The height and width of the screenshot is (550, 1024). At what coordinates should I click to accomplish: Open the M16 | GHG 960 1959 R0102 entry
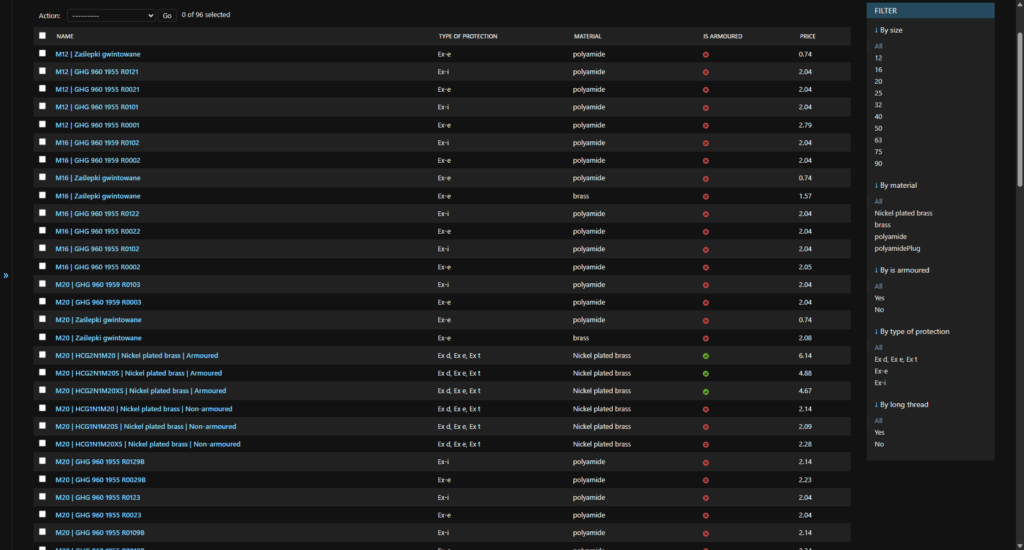click(97, 143)
